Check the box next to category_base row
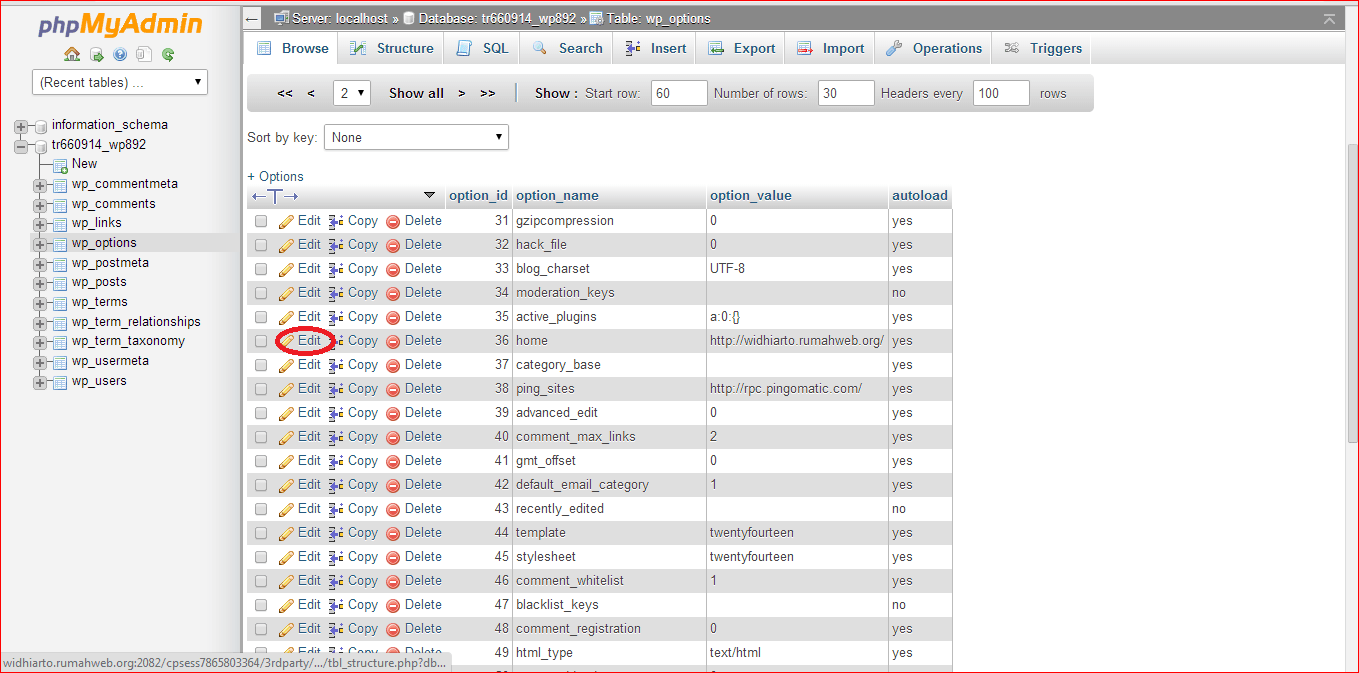This screenshot has width=1359, height=673. click(261, 365)
